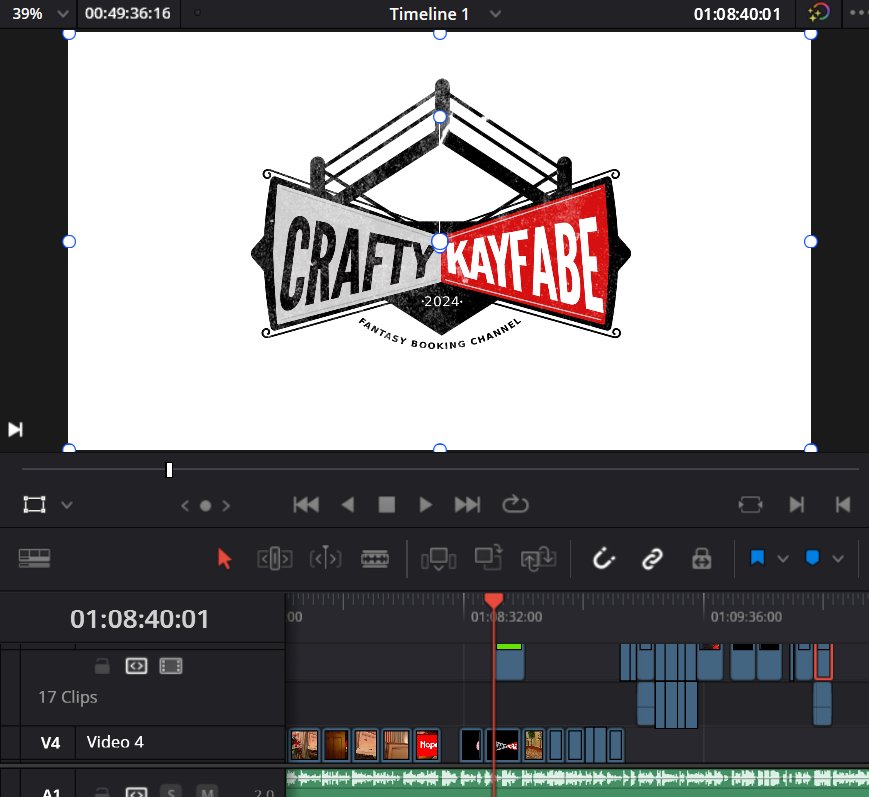Open the marker color dropdown
The width and height of the screenshot is (869, 797).
coord(838,559)
